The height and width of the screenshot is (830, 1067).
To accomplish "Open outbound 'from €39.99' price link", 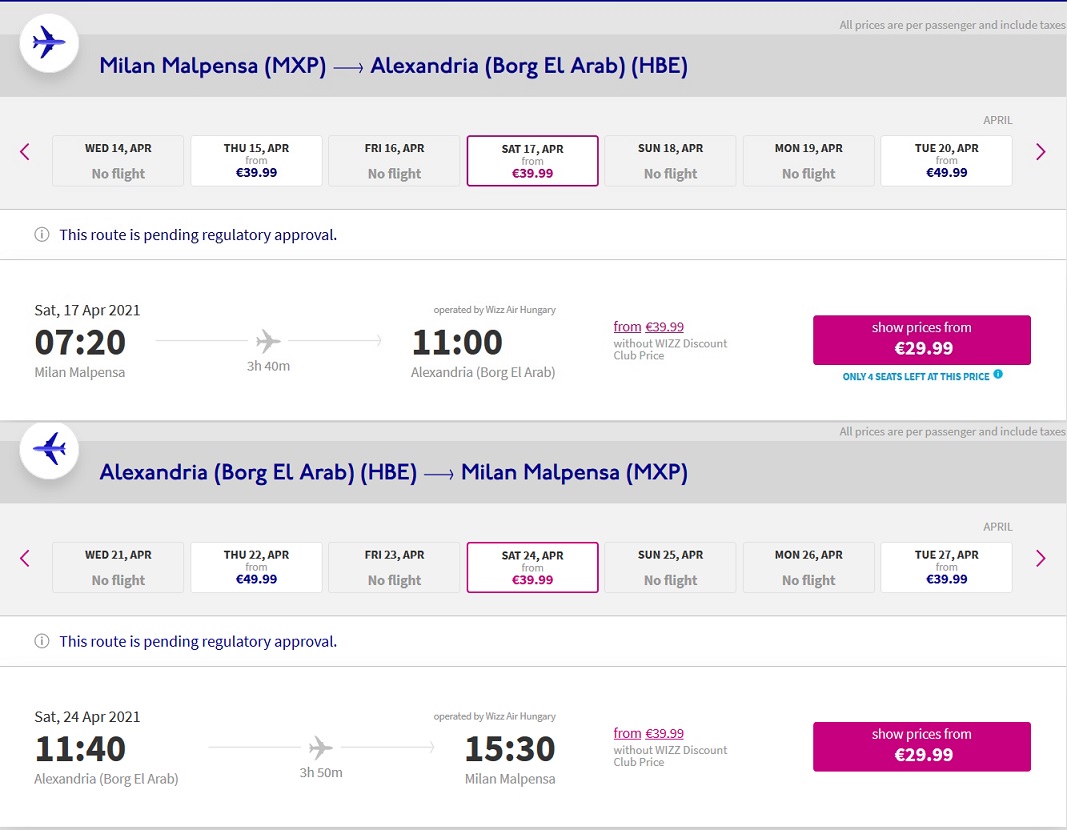I will coord(649,327).
